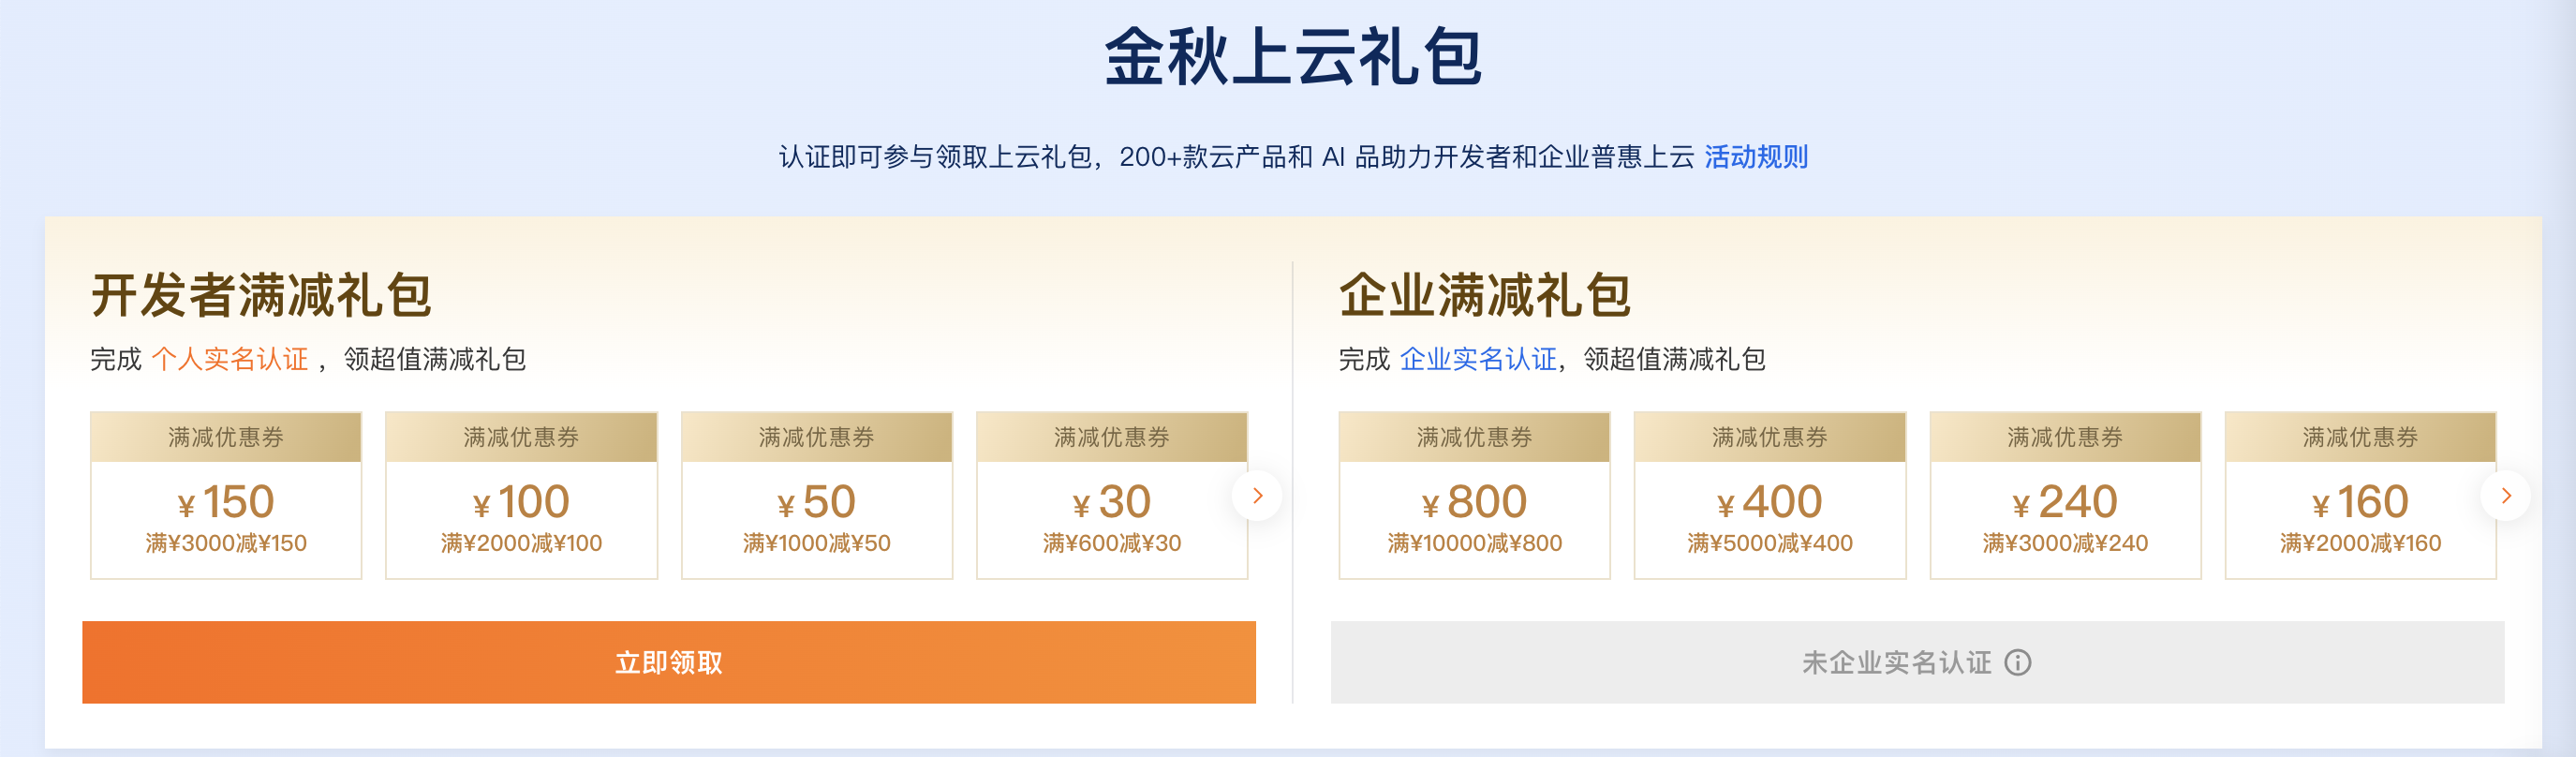Show next developer coupons with right arrow

tap(1257, 496)
